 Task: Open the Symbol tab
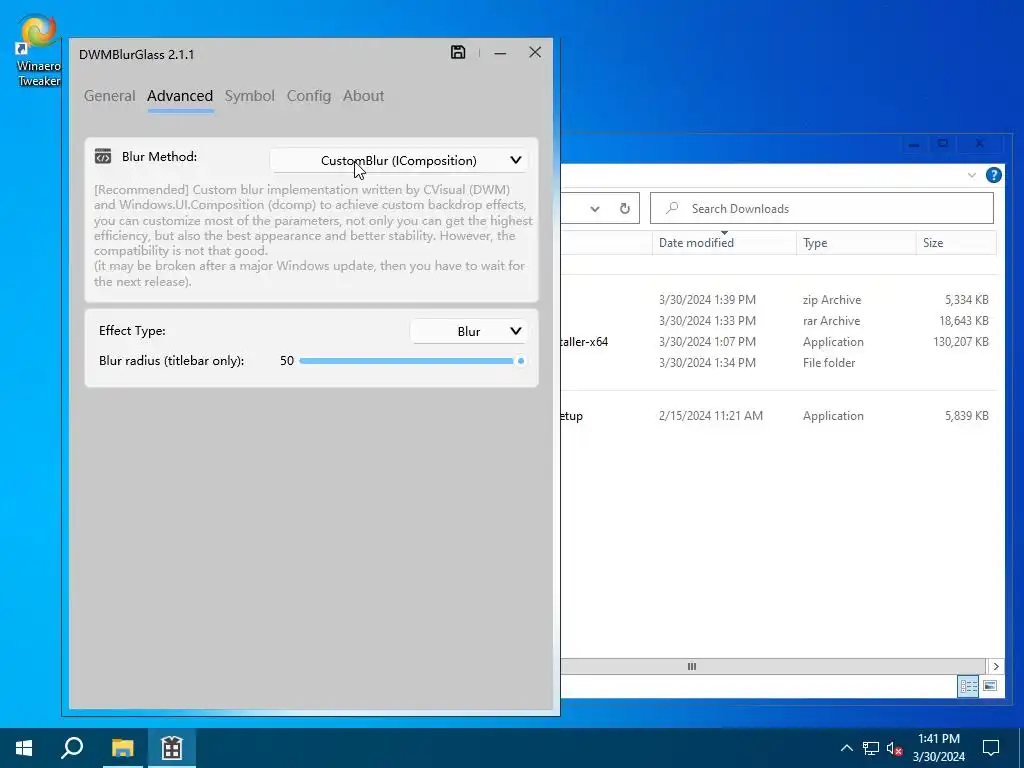(249, 96)
